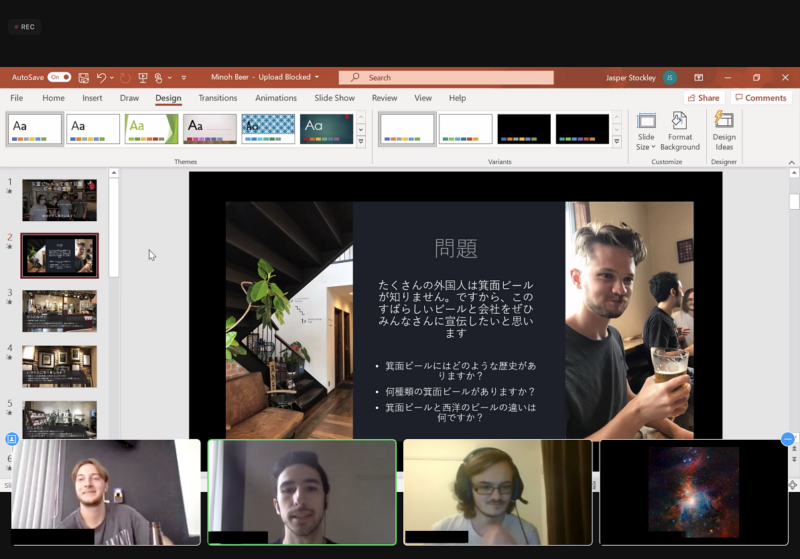This screenshot has height=559, width=800.
Task: Click the Format Background button
Action: pos(680,132)
